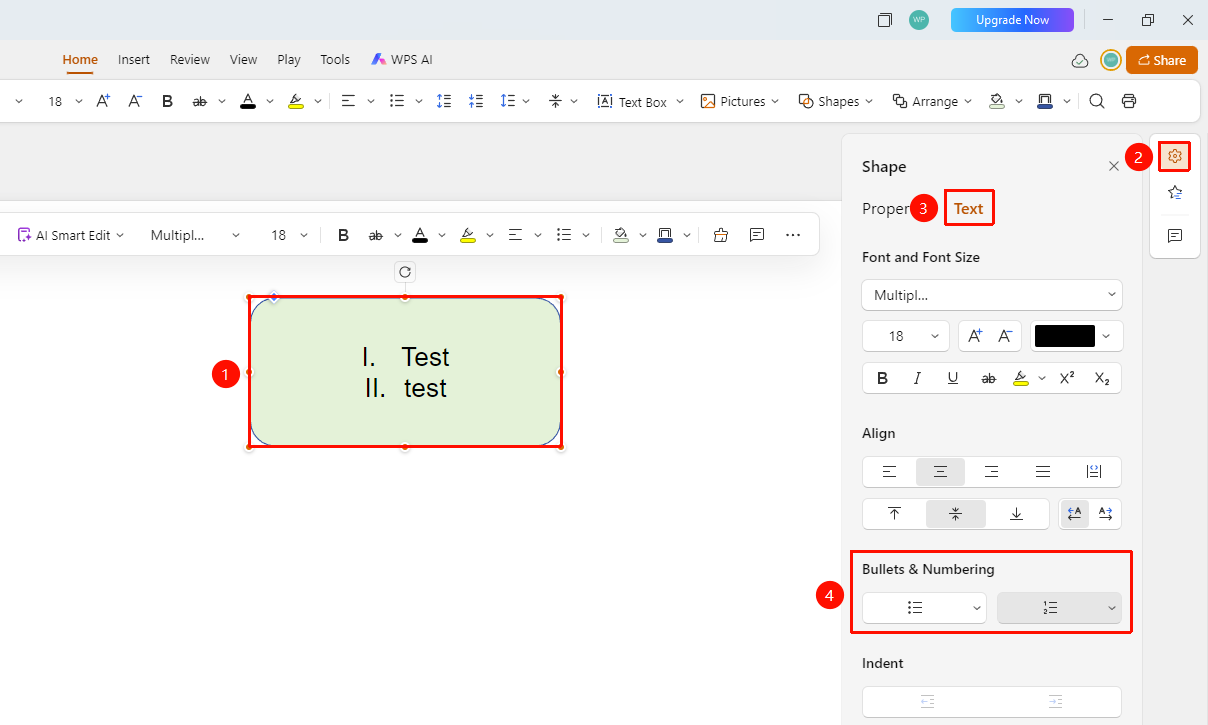Click the decrease indent button under Indent
Viewport: 1208px width, 725px height.
[x=927, y=702]
